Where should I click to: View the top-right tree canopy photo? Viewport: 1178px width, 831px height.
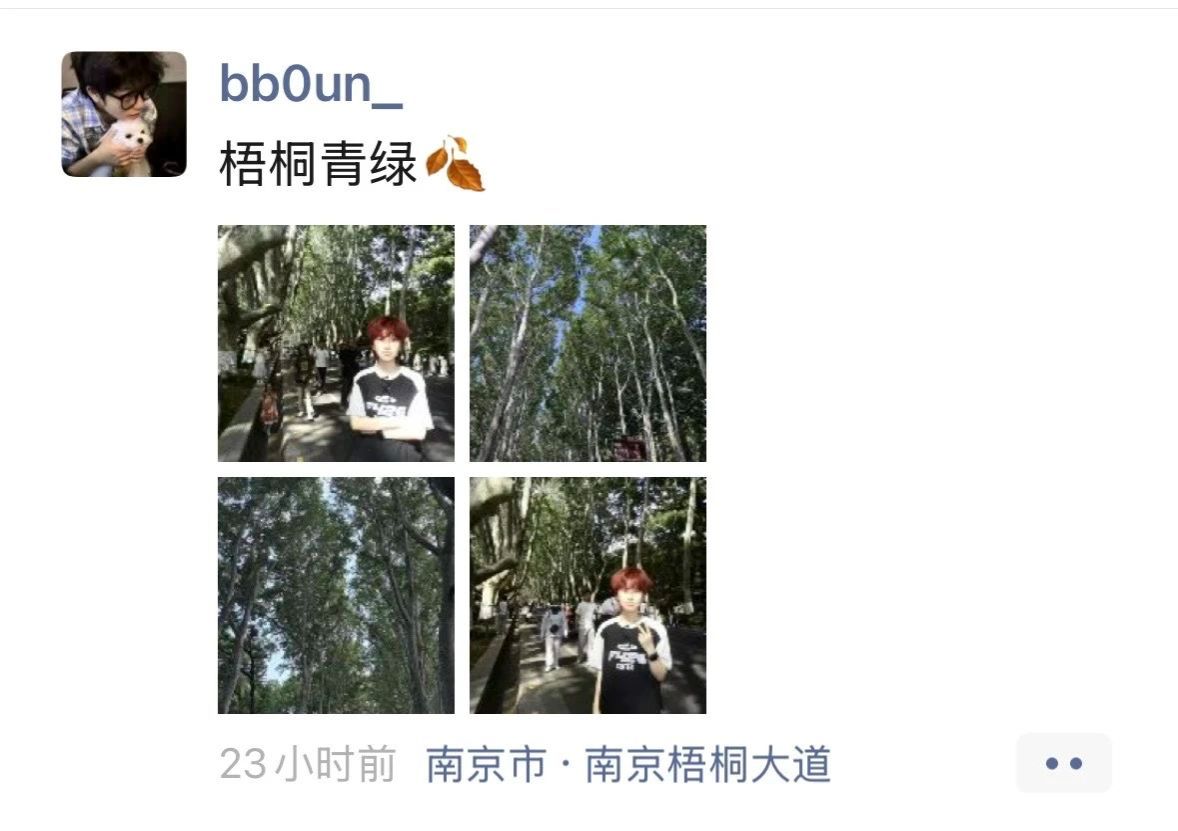coord(587,343)
